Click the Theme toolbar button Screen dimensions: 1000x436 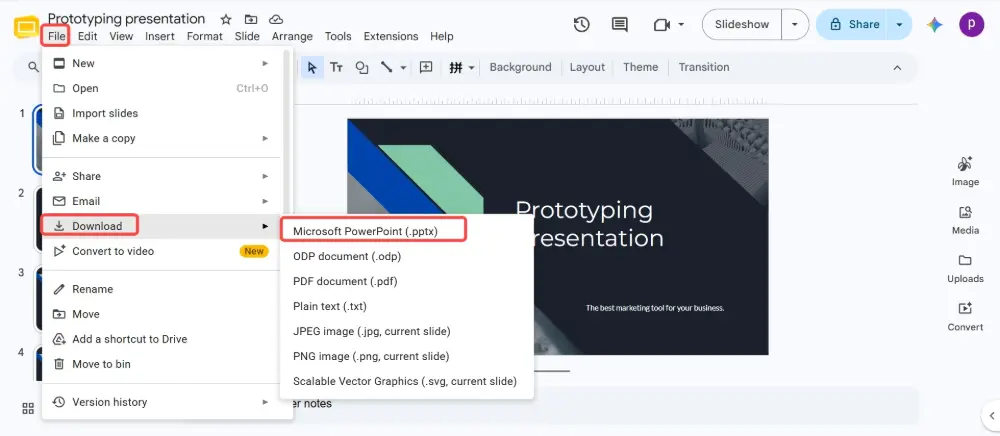point(640,68)
